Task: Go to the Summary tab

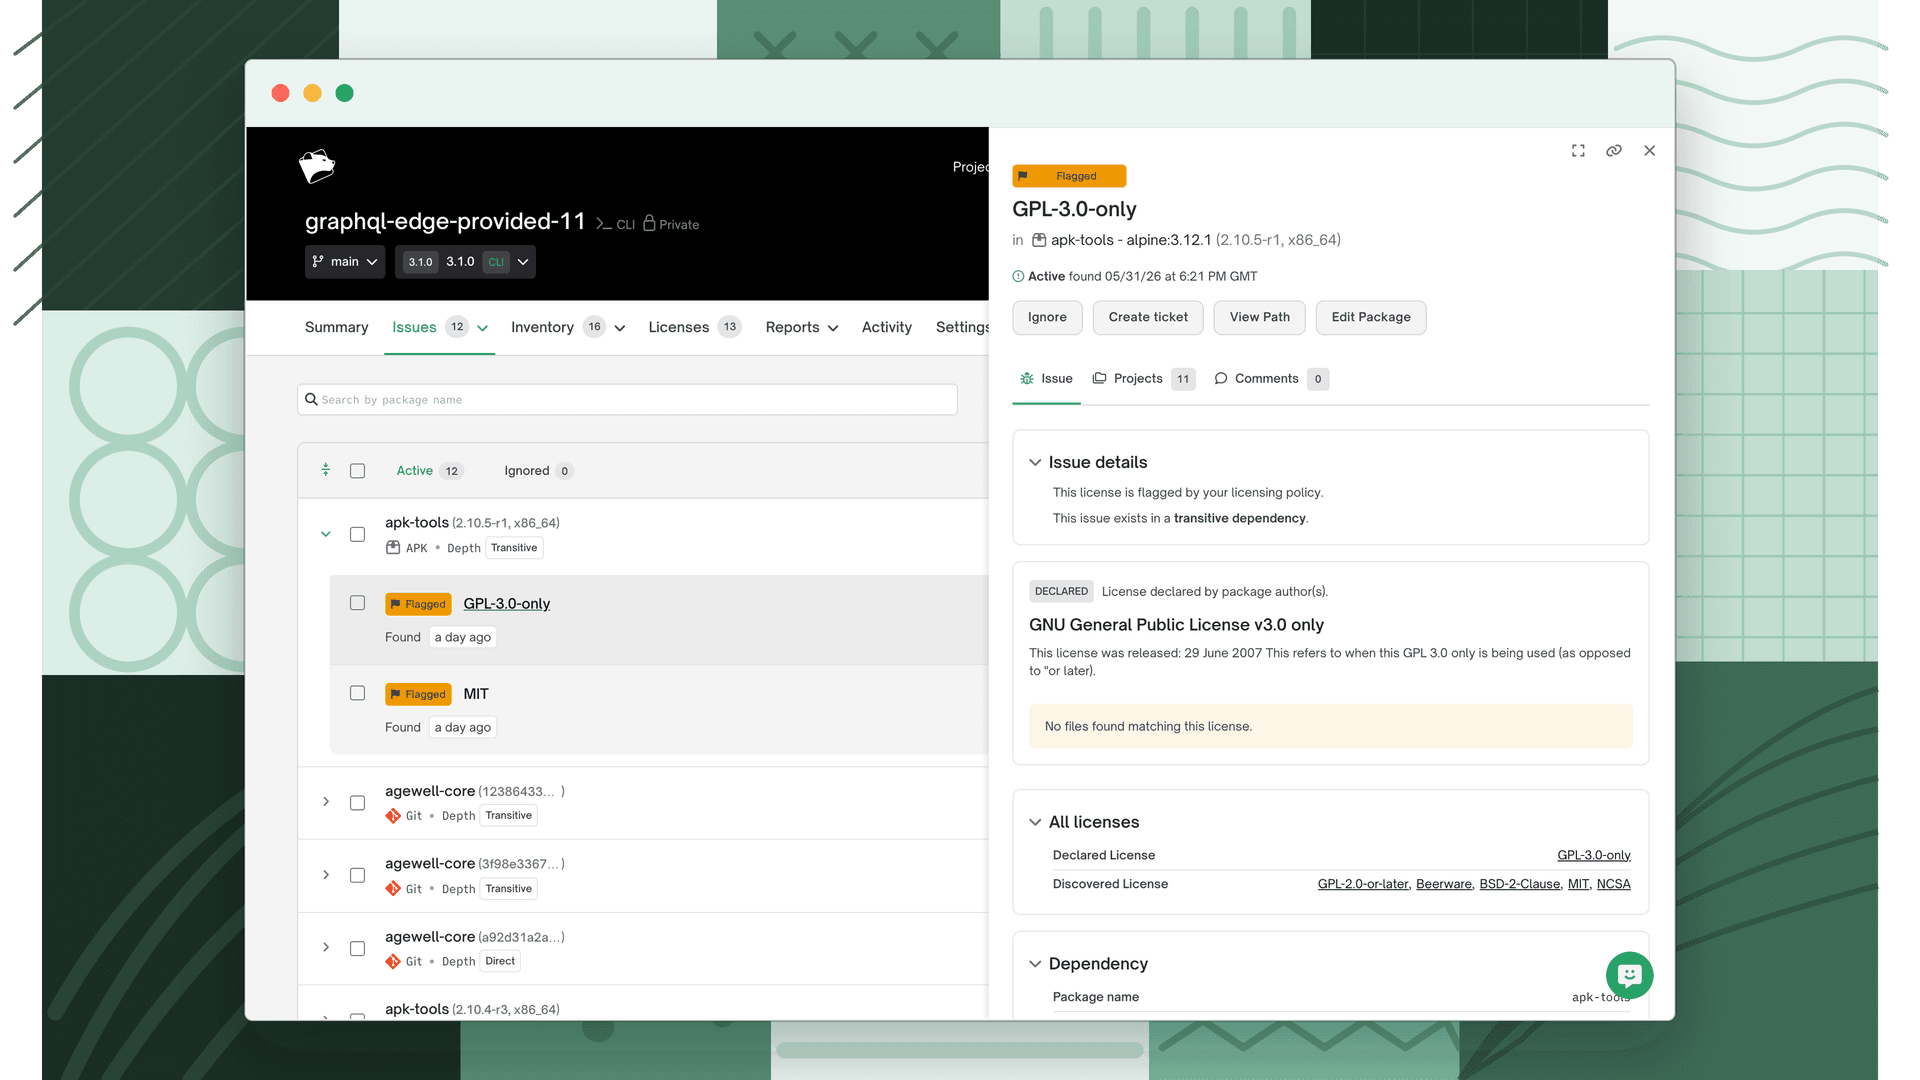Action: [x=336, y=327]
